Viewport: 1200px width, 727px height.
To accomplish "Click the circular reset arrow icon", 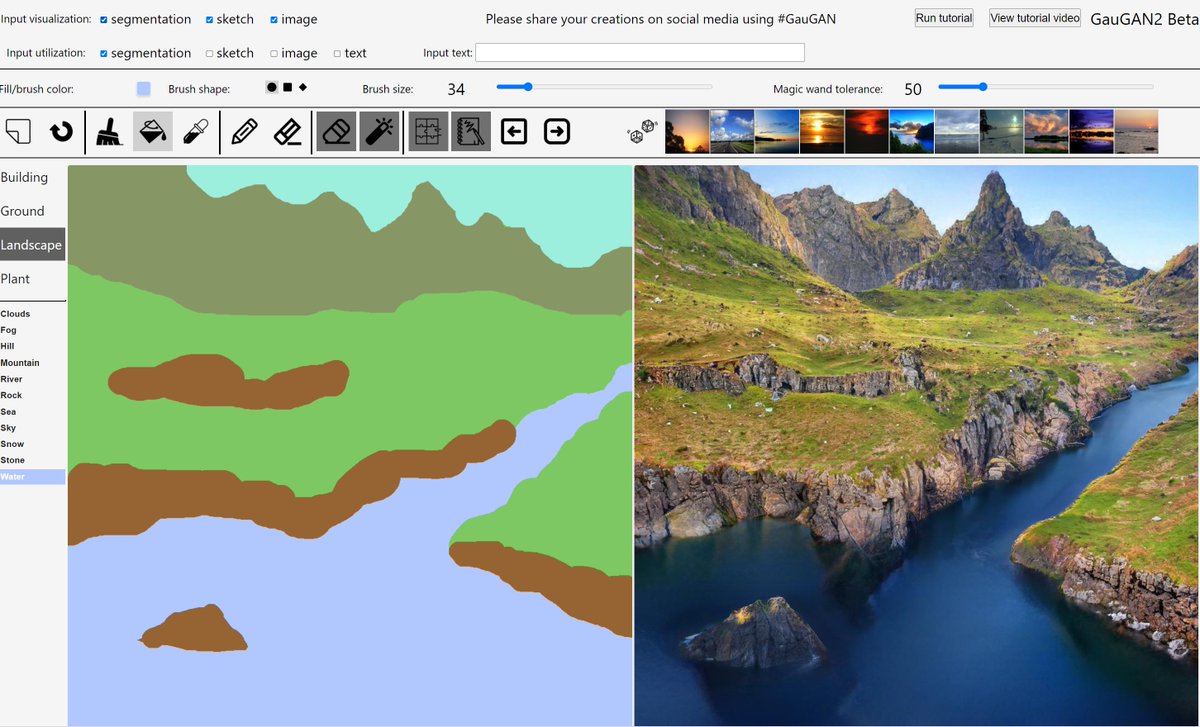I will pos(62,131).
